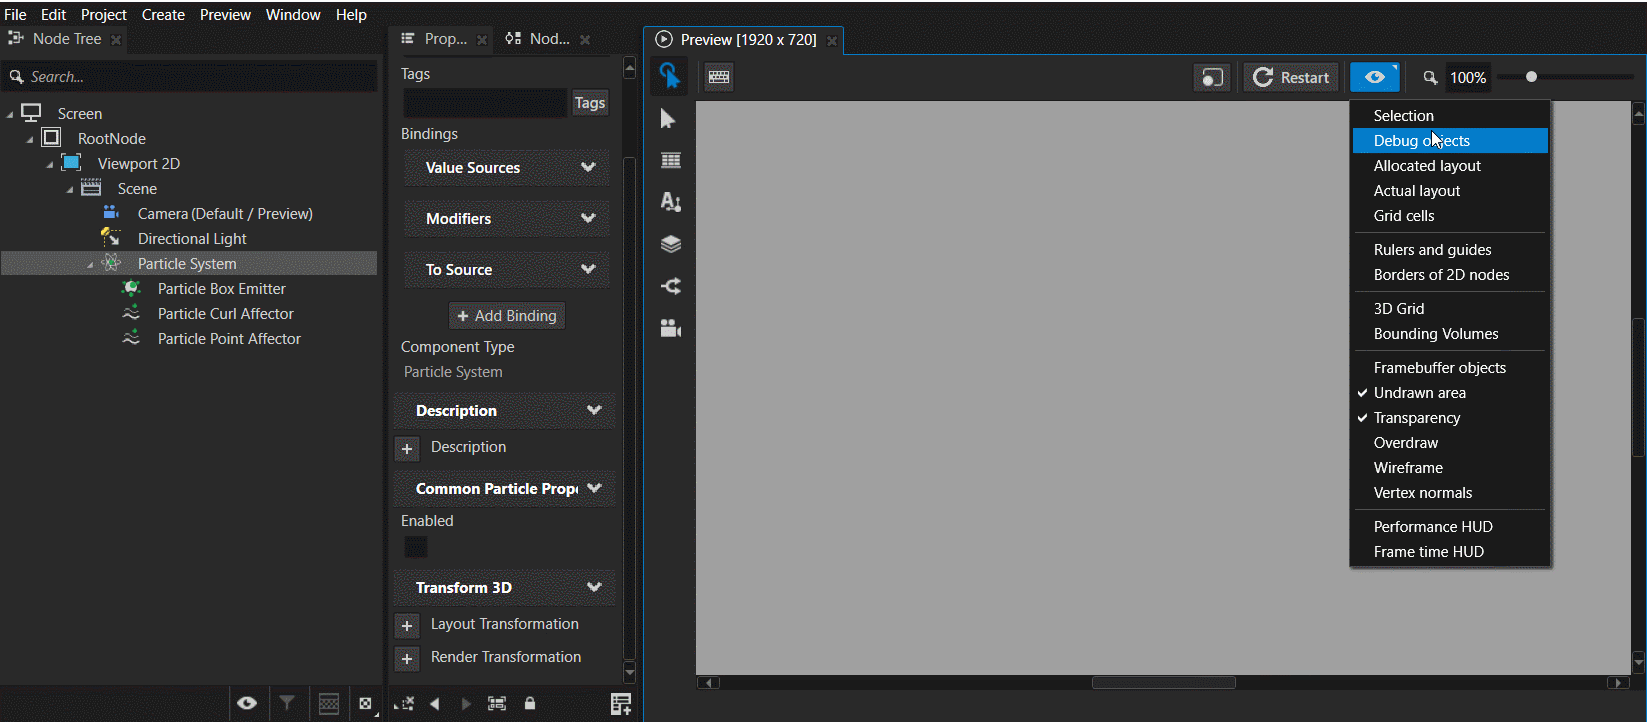Viewport: 1647px width, 722px height.
Task: Click the preview zoom slider handle
Action: (x=1531, y=77)
